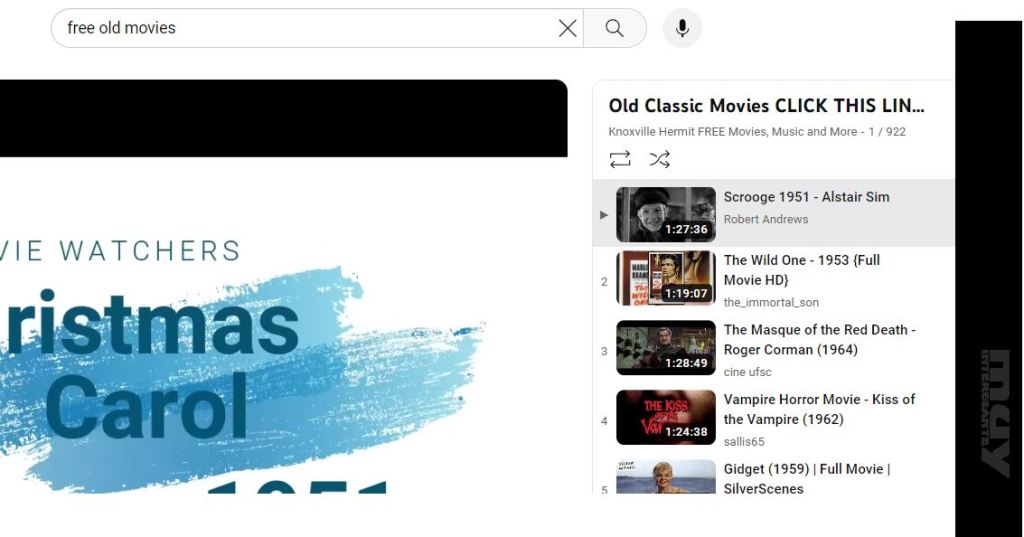The image size is (1024, 537).
Task: Click the Gidget 1959 thumbnail
Action: pos(665,477)
